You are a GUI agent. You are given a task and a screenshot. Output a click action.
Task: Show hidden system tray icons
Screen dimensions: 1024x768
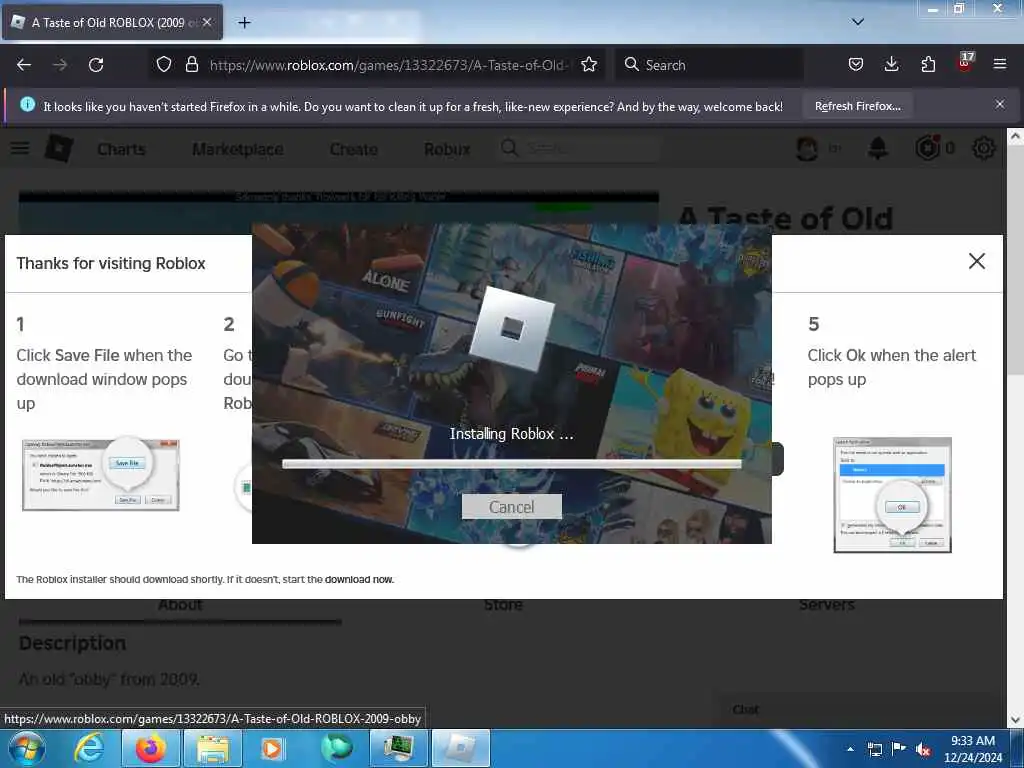850,749
